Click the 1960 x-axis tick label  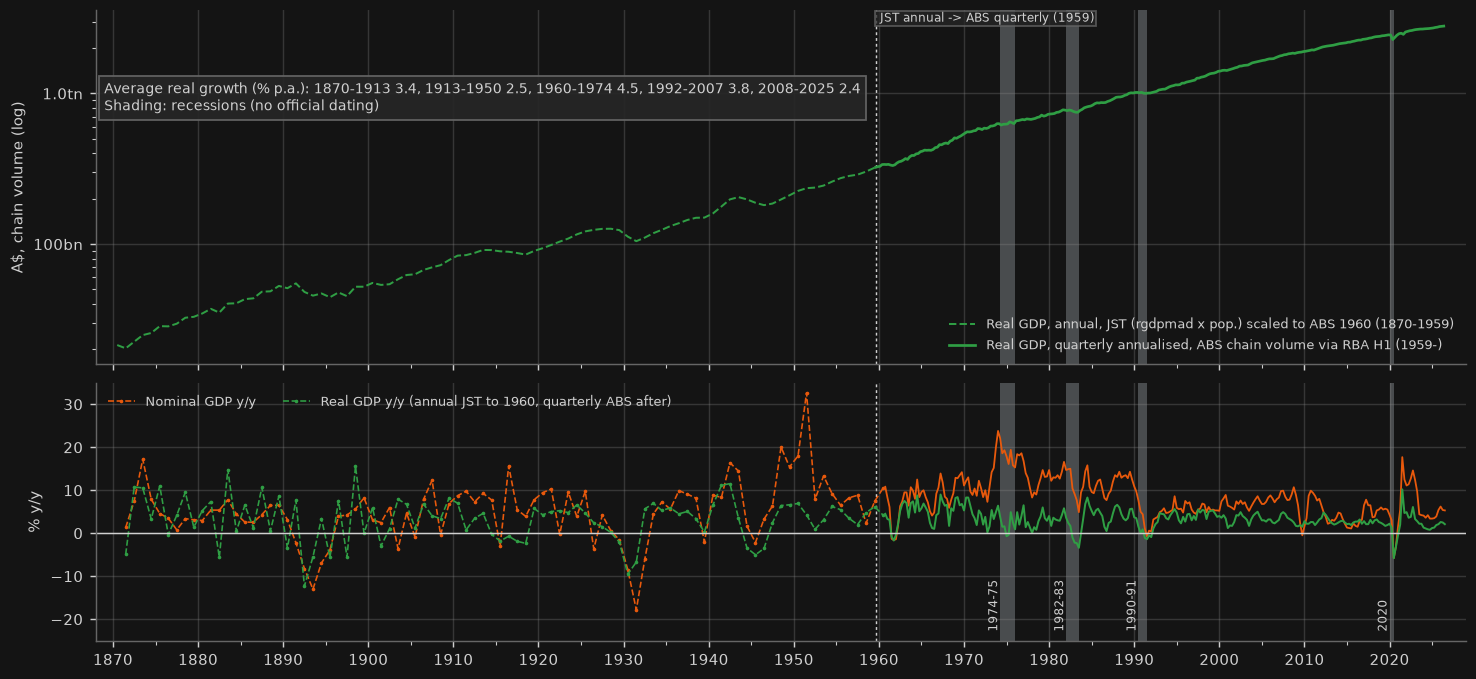pyautogui.click(x=879, y=661)
